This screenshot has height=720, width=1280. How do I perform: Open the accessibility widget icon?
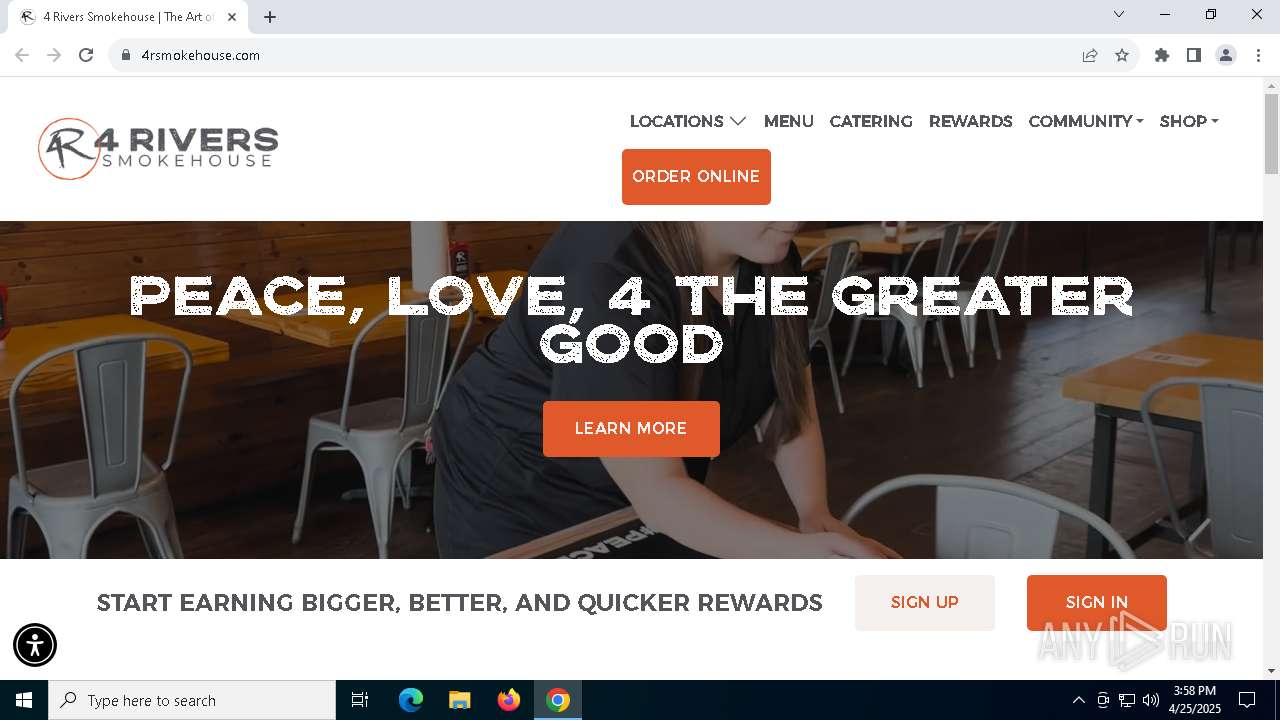point(35,645)
